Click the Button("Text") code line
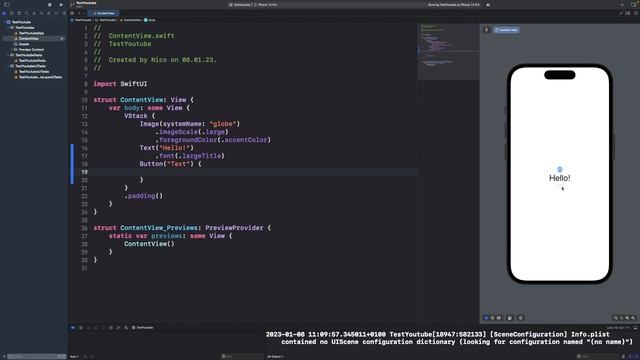The image size is (640, 360). 170,164
